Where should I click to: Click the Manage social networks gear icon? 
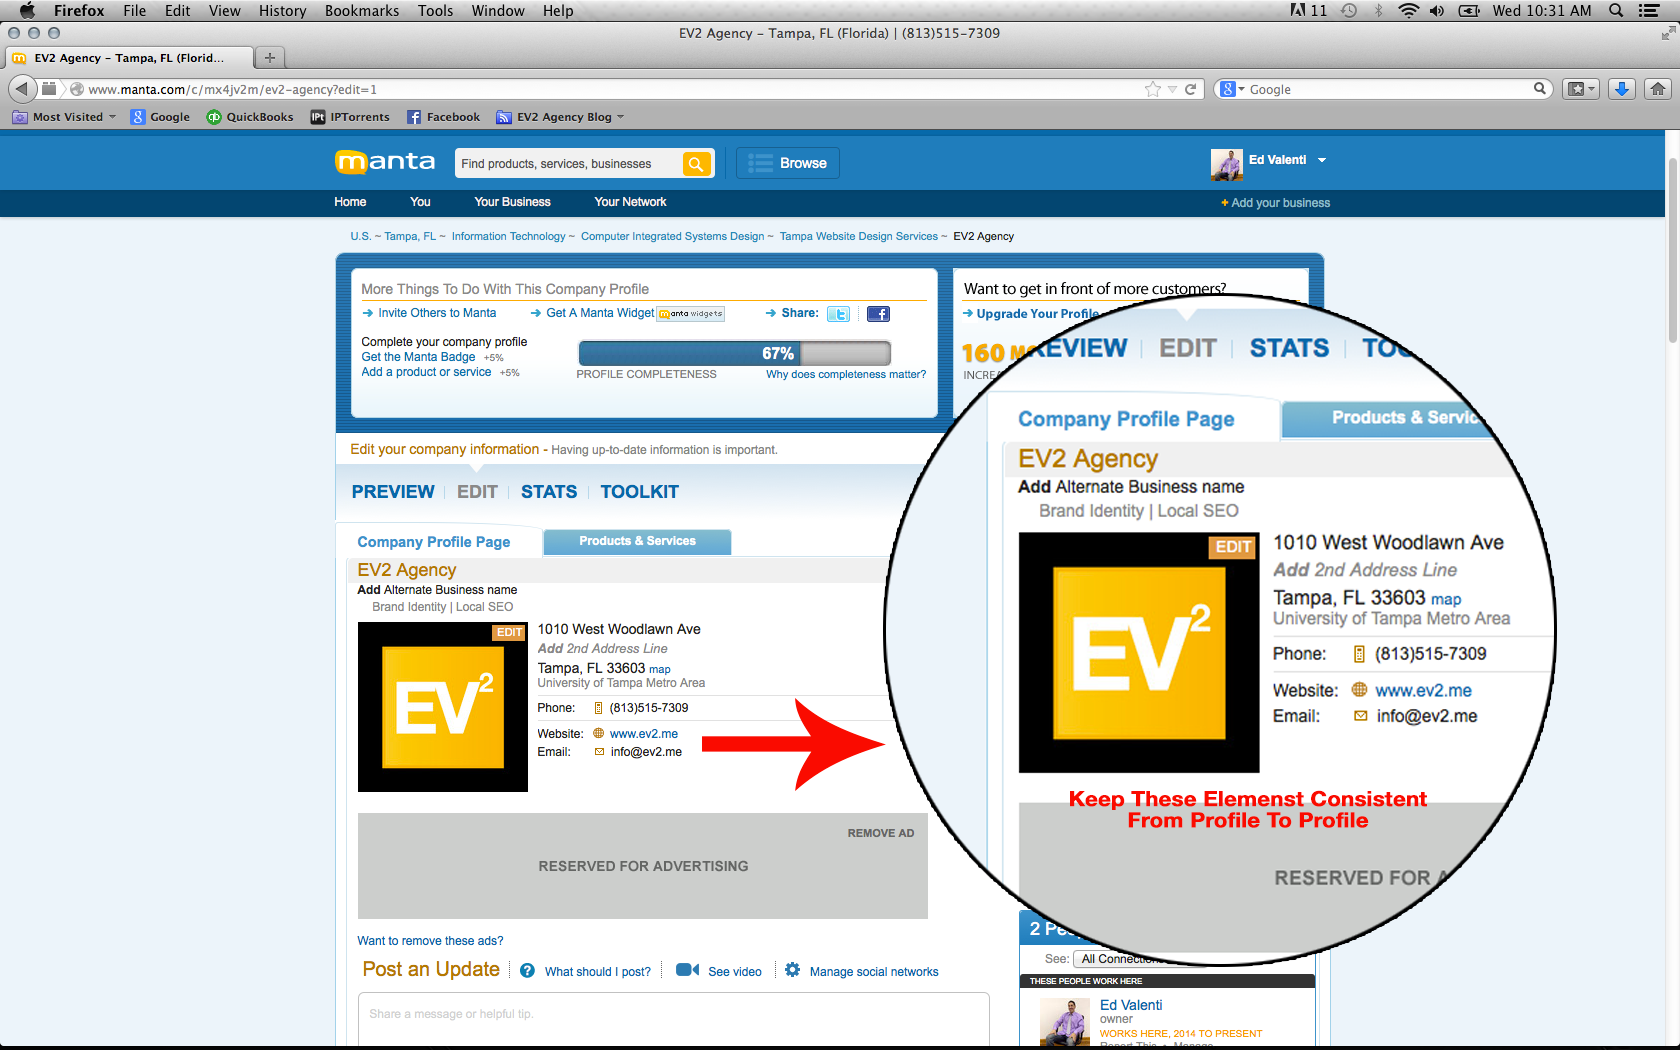click(792, 970)
